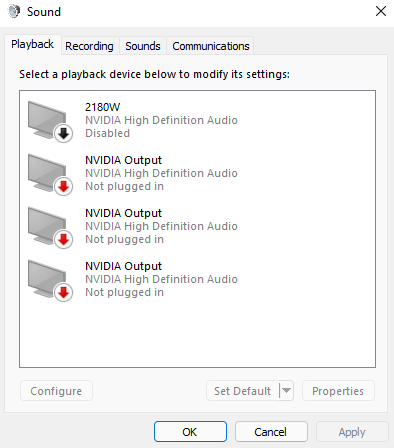Click the red arrow badge on last NVIDIA Output
394x448 pixels.
pyautogui.click(x=63, y=293)
